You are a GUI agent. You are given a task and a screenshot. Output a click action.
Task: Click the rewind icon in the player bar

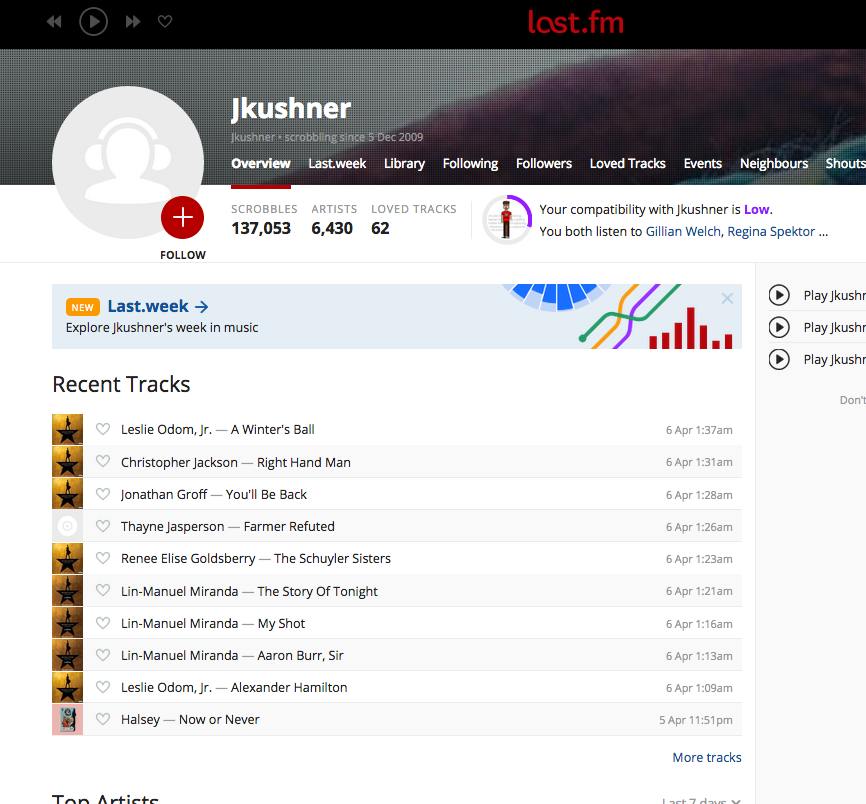54,21
